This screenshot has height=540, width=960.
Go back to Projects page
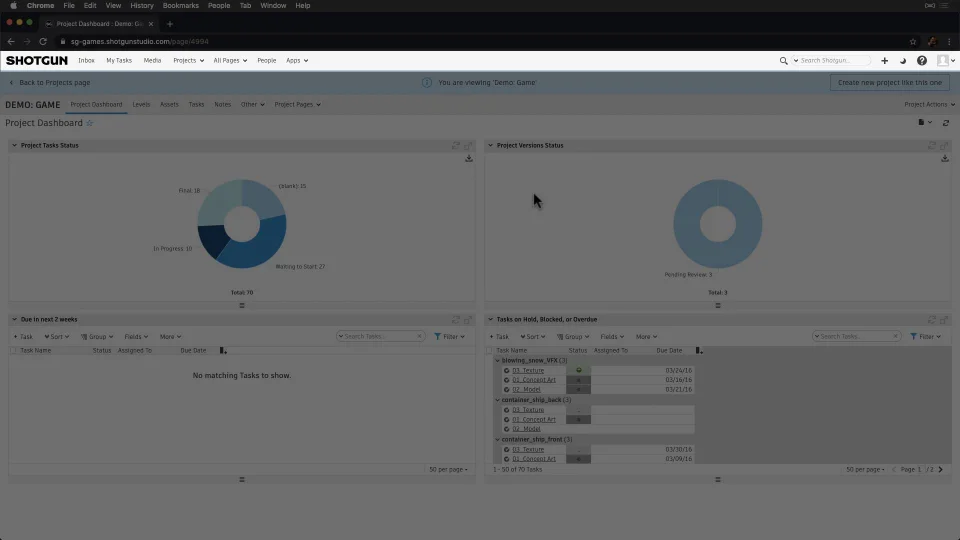pos(50,83)
